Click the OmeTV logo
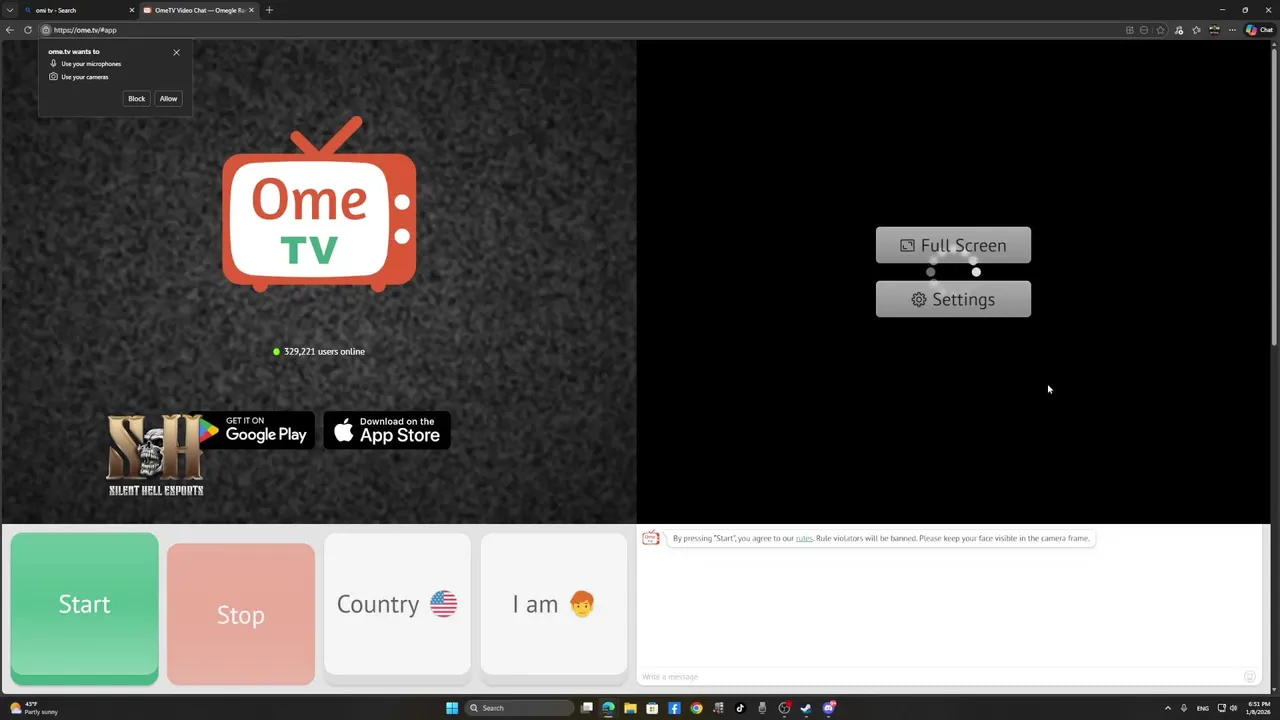 tap(319, 205)
